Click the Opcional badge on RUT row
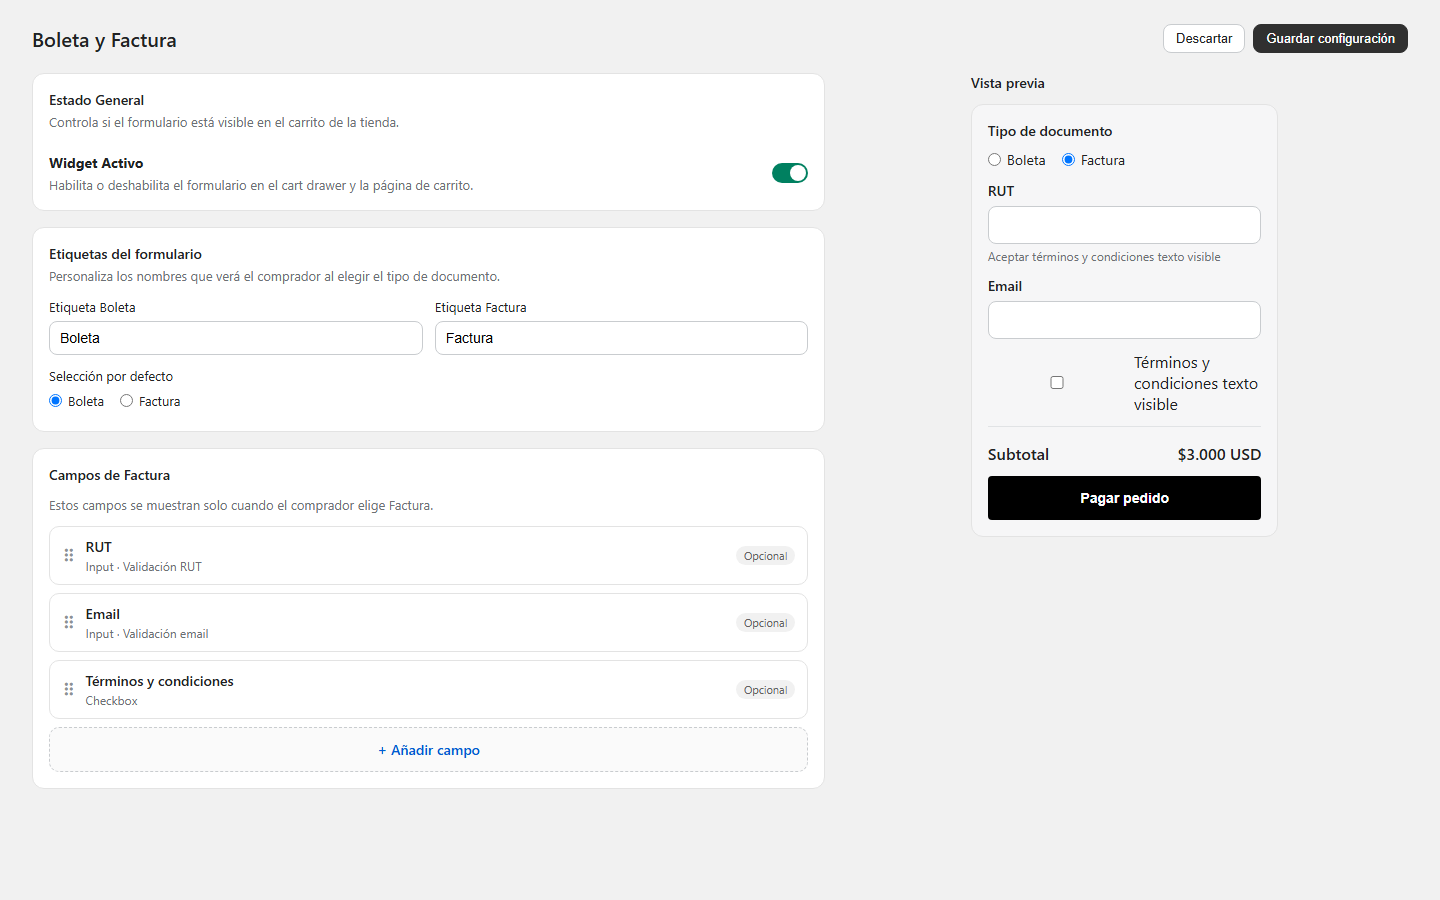The height and width of the screenshot is (900, 1440). [x=765, y=556]
